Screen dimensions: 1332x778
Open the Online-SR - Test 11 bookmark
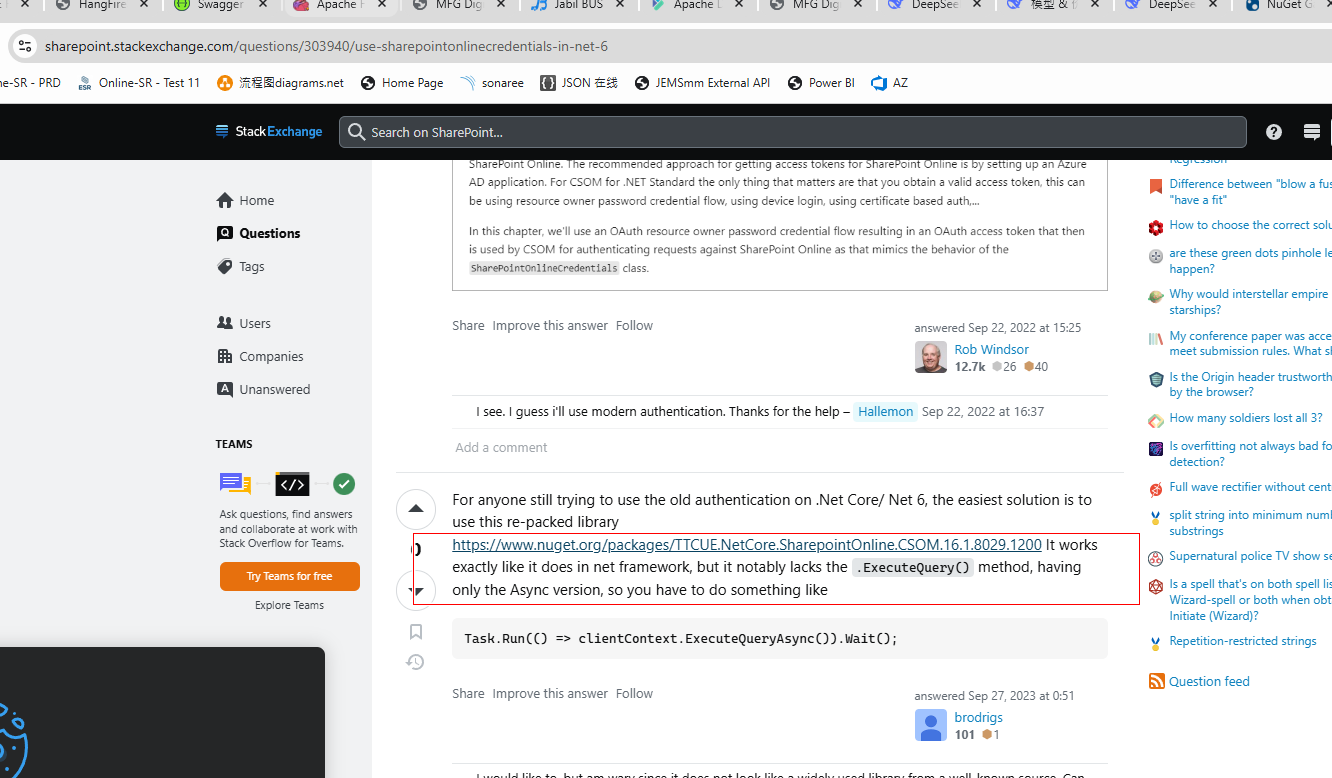140,83
